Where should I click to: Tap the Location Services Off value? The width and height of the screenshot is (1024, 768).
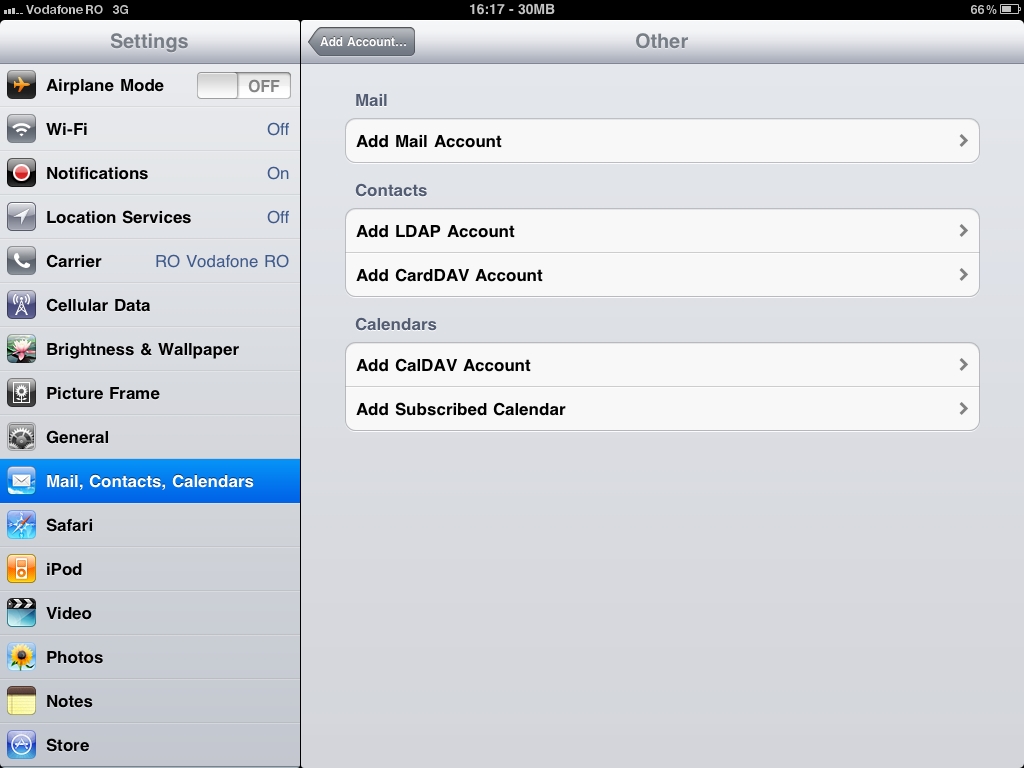click(x=278, y=217)
